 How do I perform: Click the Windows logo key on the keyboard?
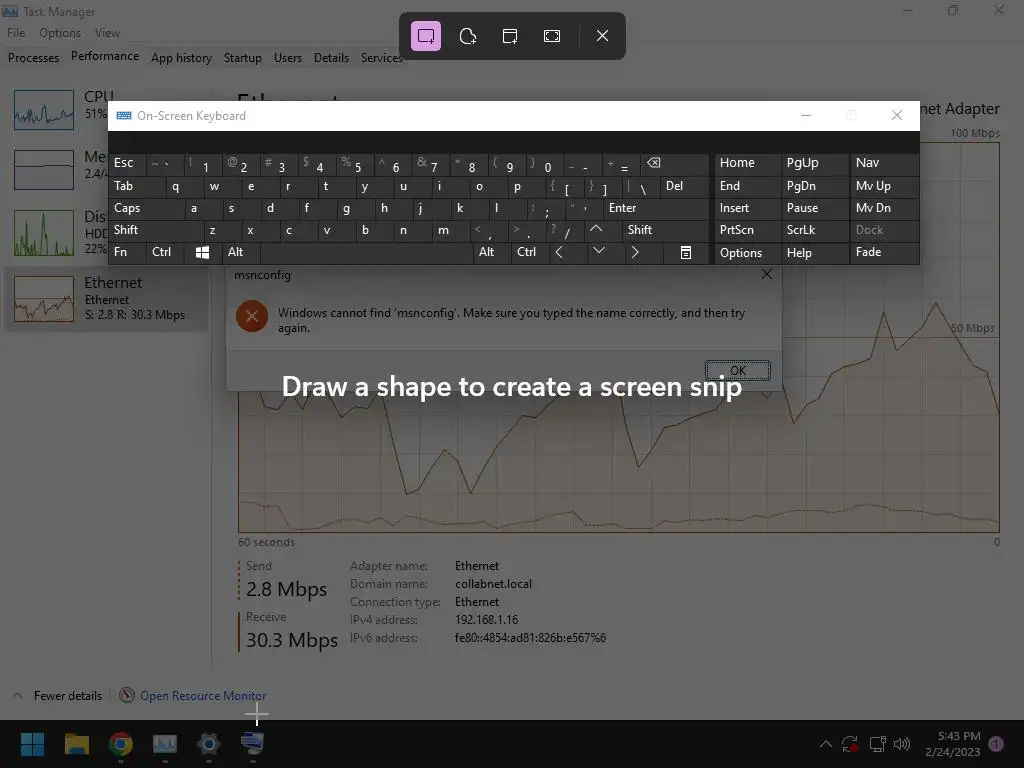[202, 252]
